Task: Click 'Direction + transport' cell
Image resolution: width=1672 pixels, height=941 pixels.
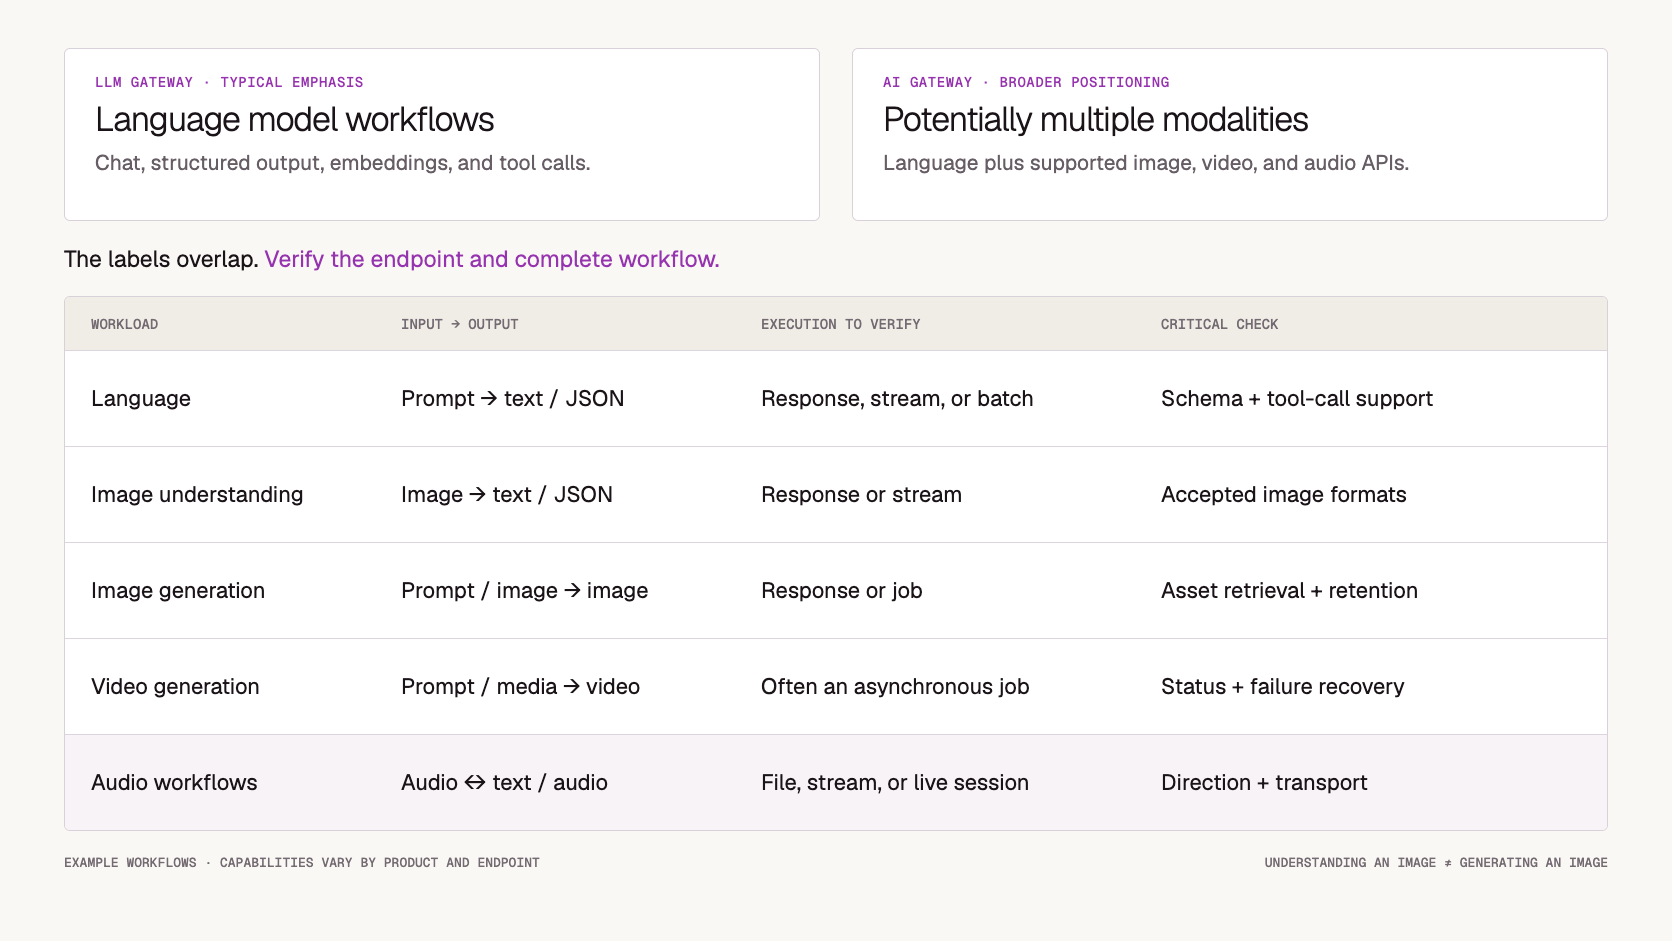Action: point(1264,783)
